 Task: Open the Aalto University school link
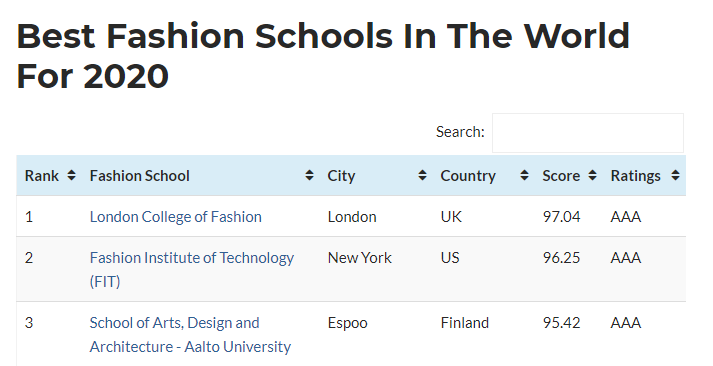pos(190,335)
